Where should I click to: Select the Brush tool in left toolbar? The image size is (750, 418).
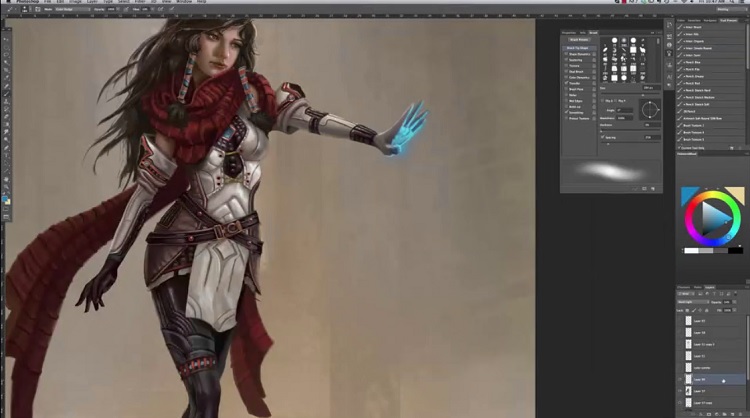click(6, 94)
